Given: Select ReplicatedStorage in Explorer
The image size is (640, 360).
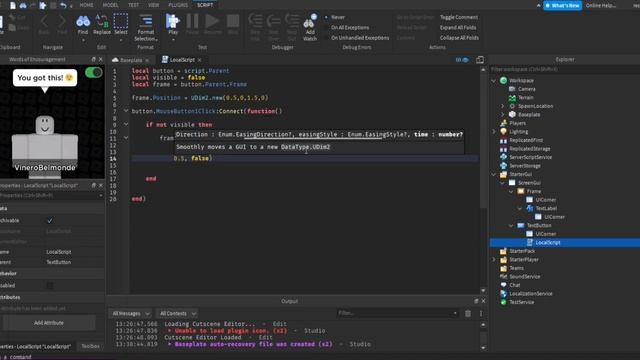Looking at the screenshot, I should pos(530,149).
